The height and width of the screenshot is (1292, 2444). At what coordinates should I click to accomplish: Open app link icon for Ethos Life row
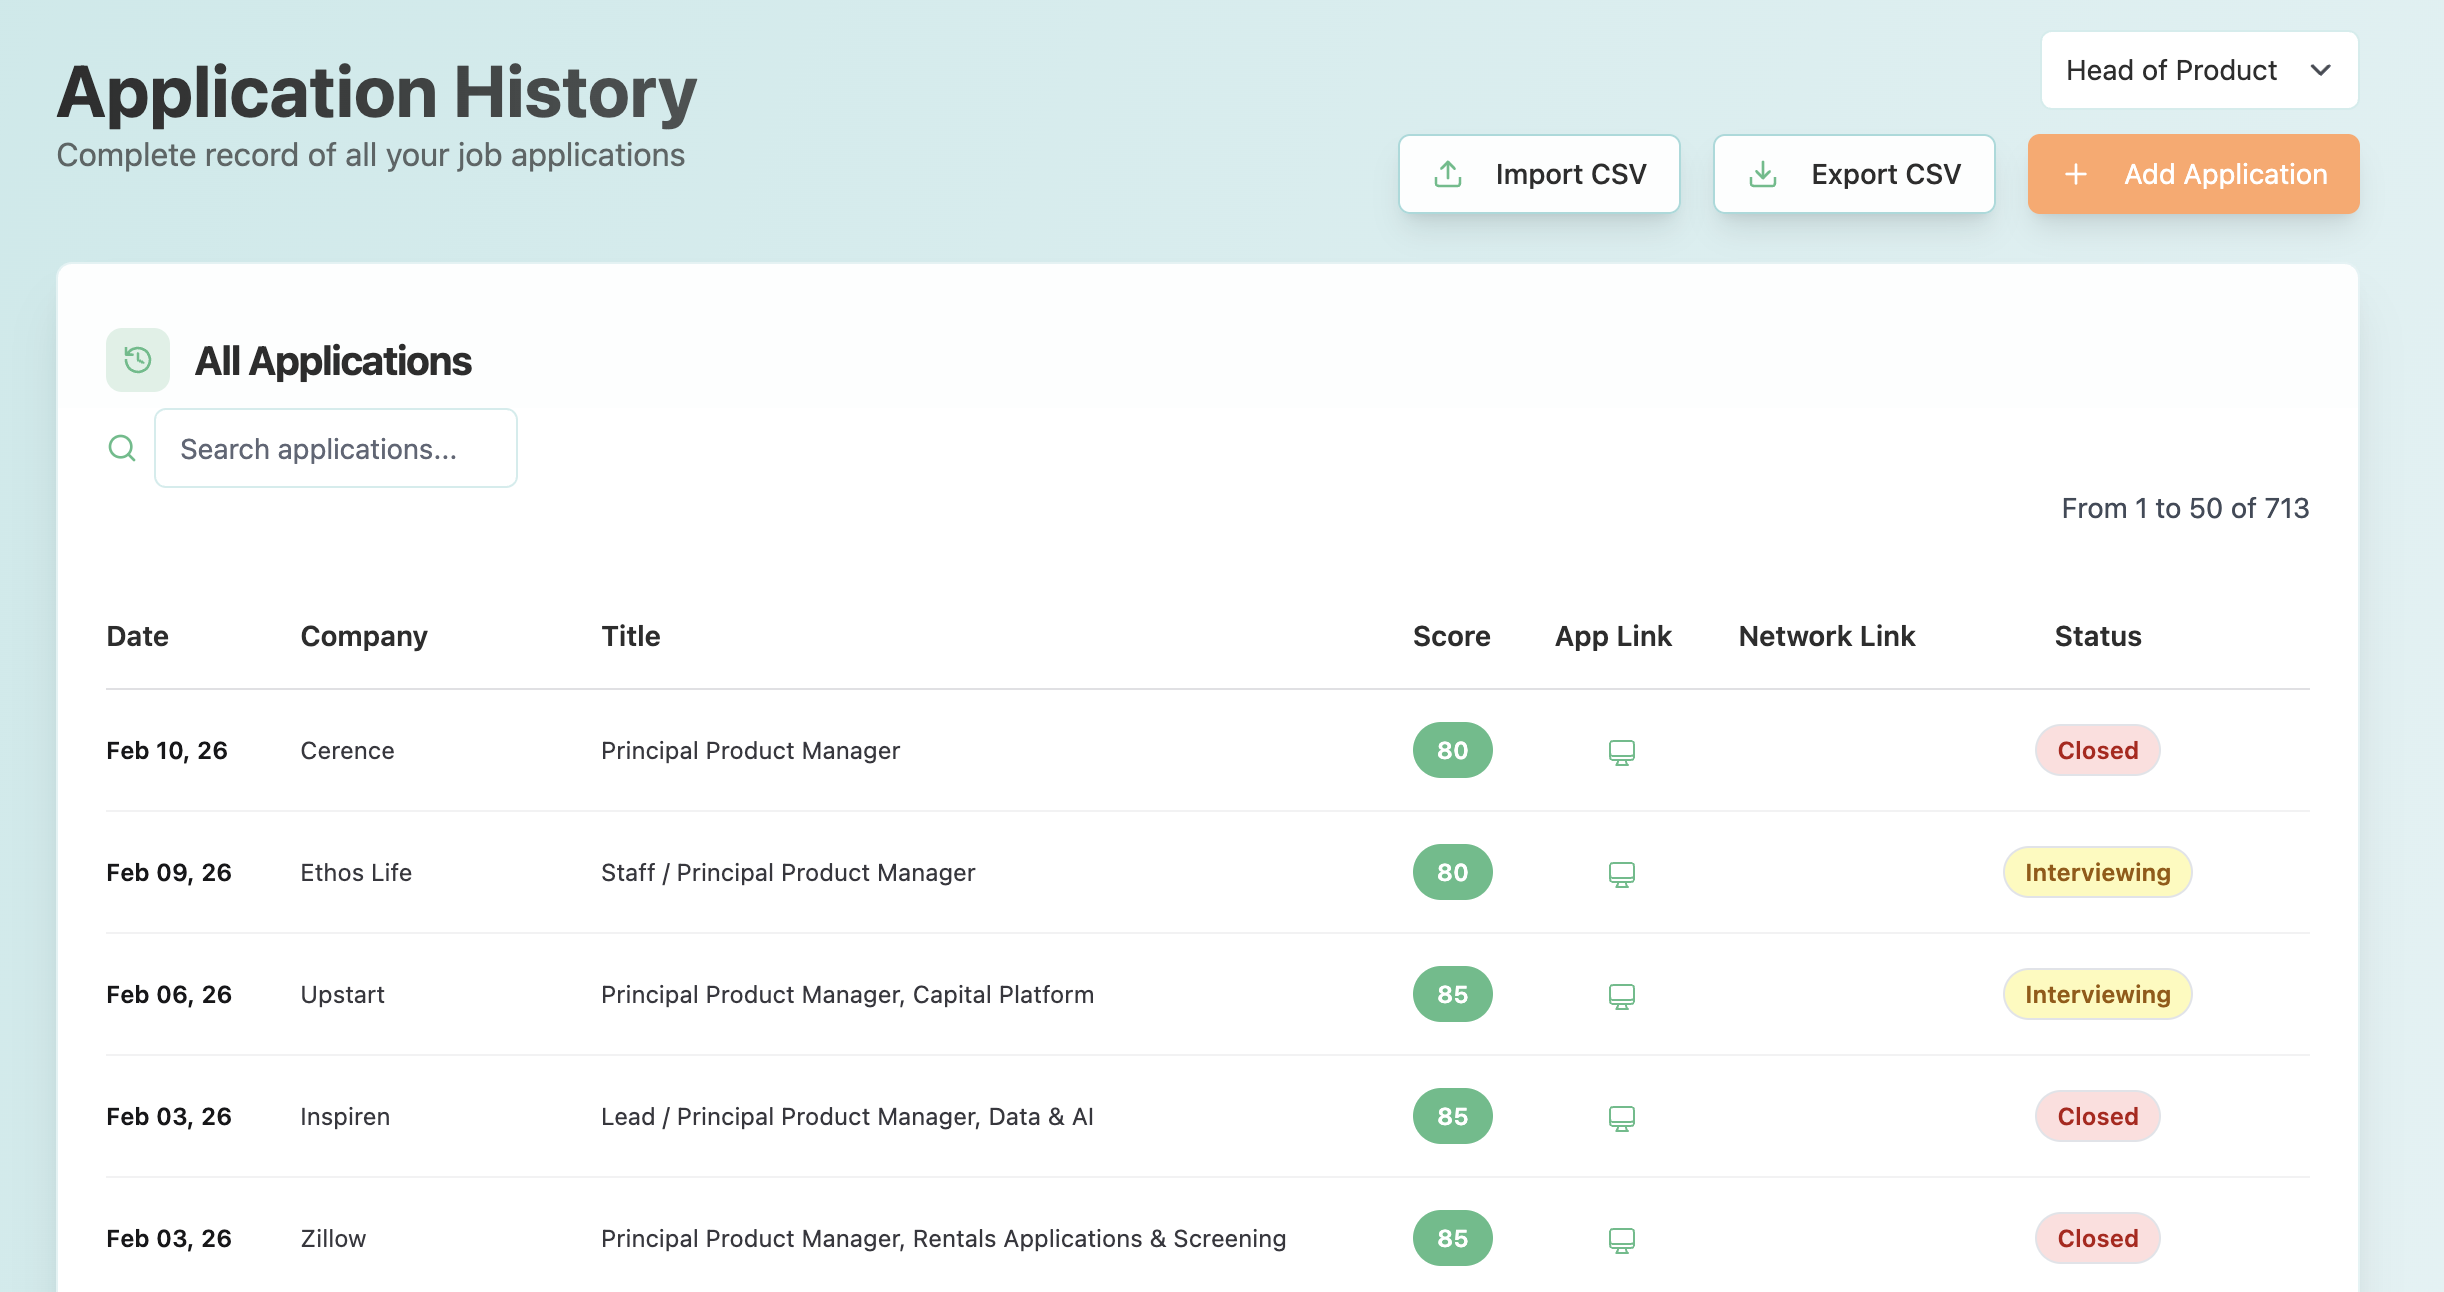pyautogui.click(x=1621, y=874)
